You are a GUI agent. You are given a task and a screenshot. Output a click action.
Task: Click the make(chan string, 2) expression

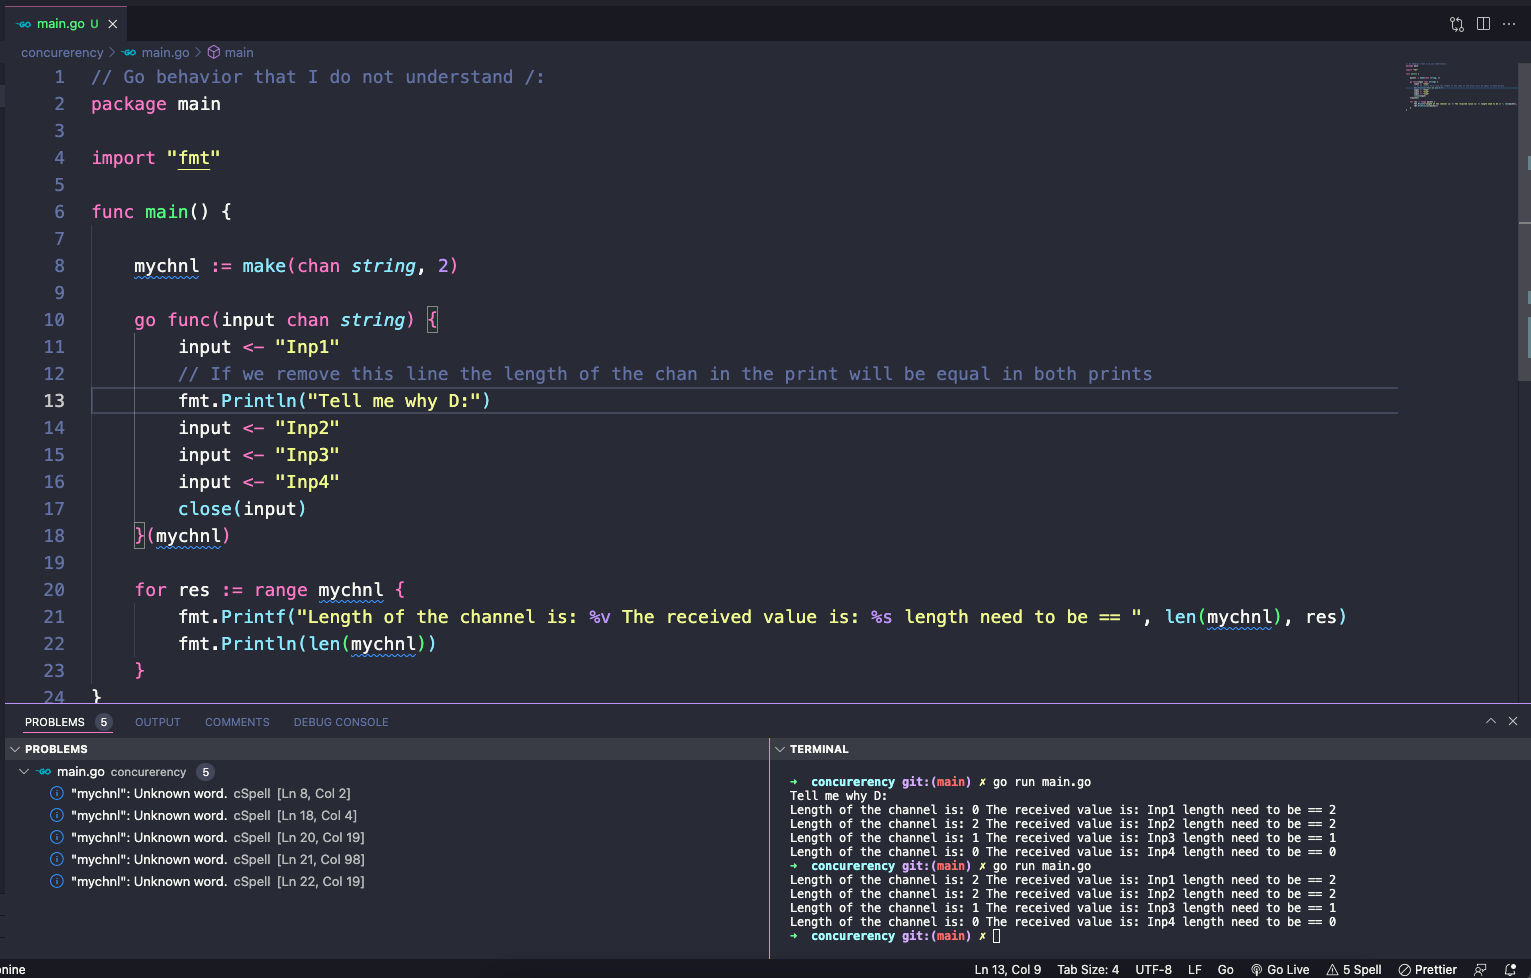[350, 266]
